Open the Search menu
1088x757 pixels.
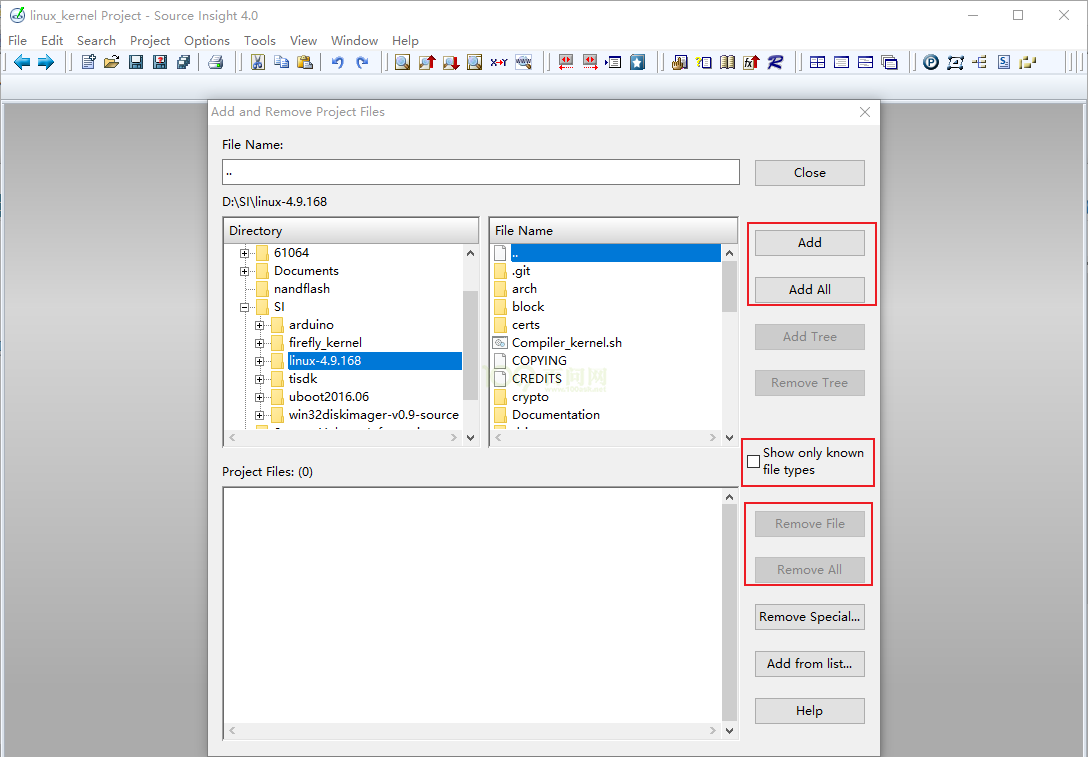[x=96, y=40]
